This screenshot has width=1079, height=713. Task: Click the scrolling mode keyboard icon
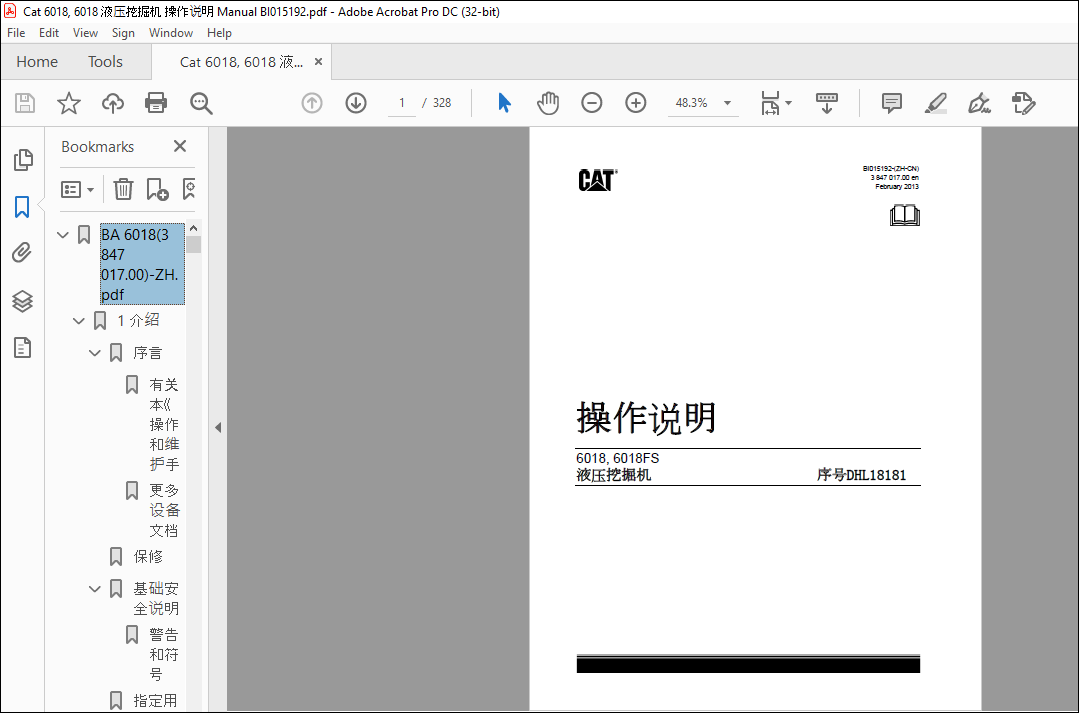[x=826, y=103]
